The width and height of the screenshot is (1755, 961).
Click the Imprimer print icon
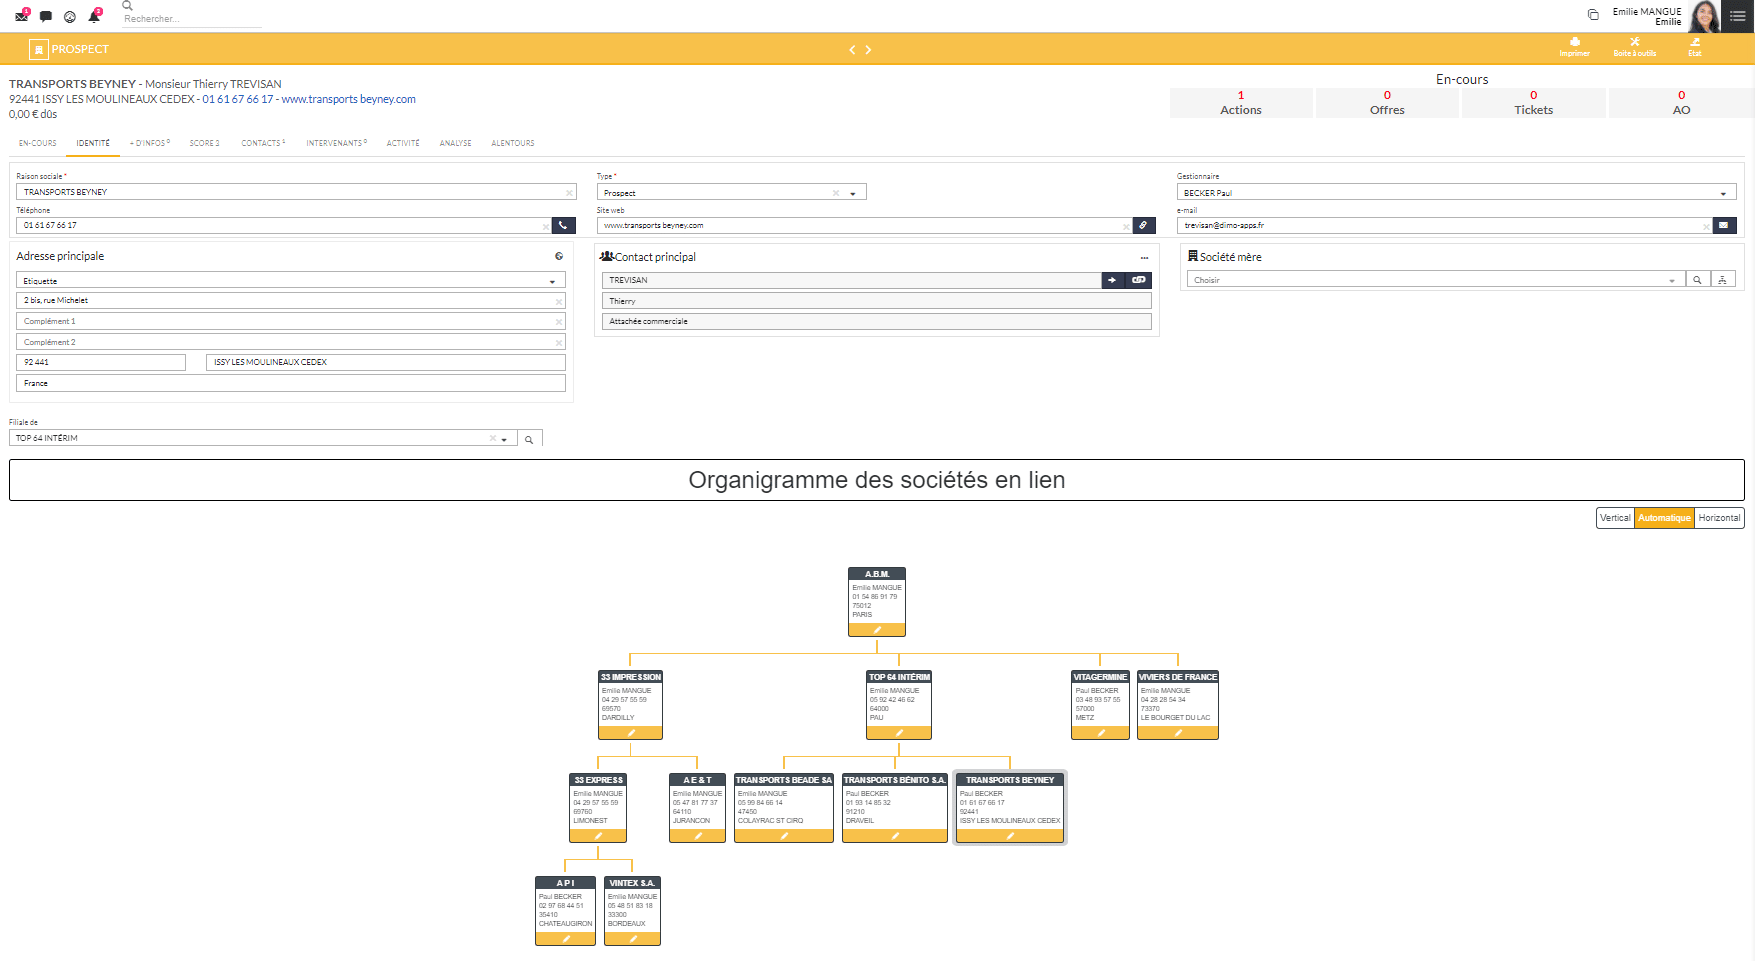pos(1574,47)
